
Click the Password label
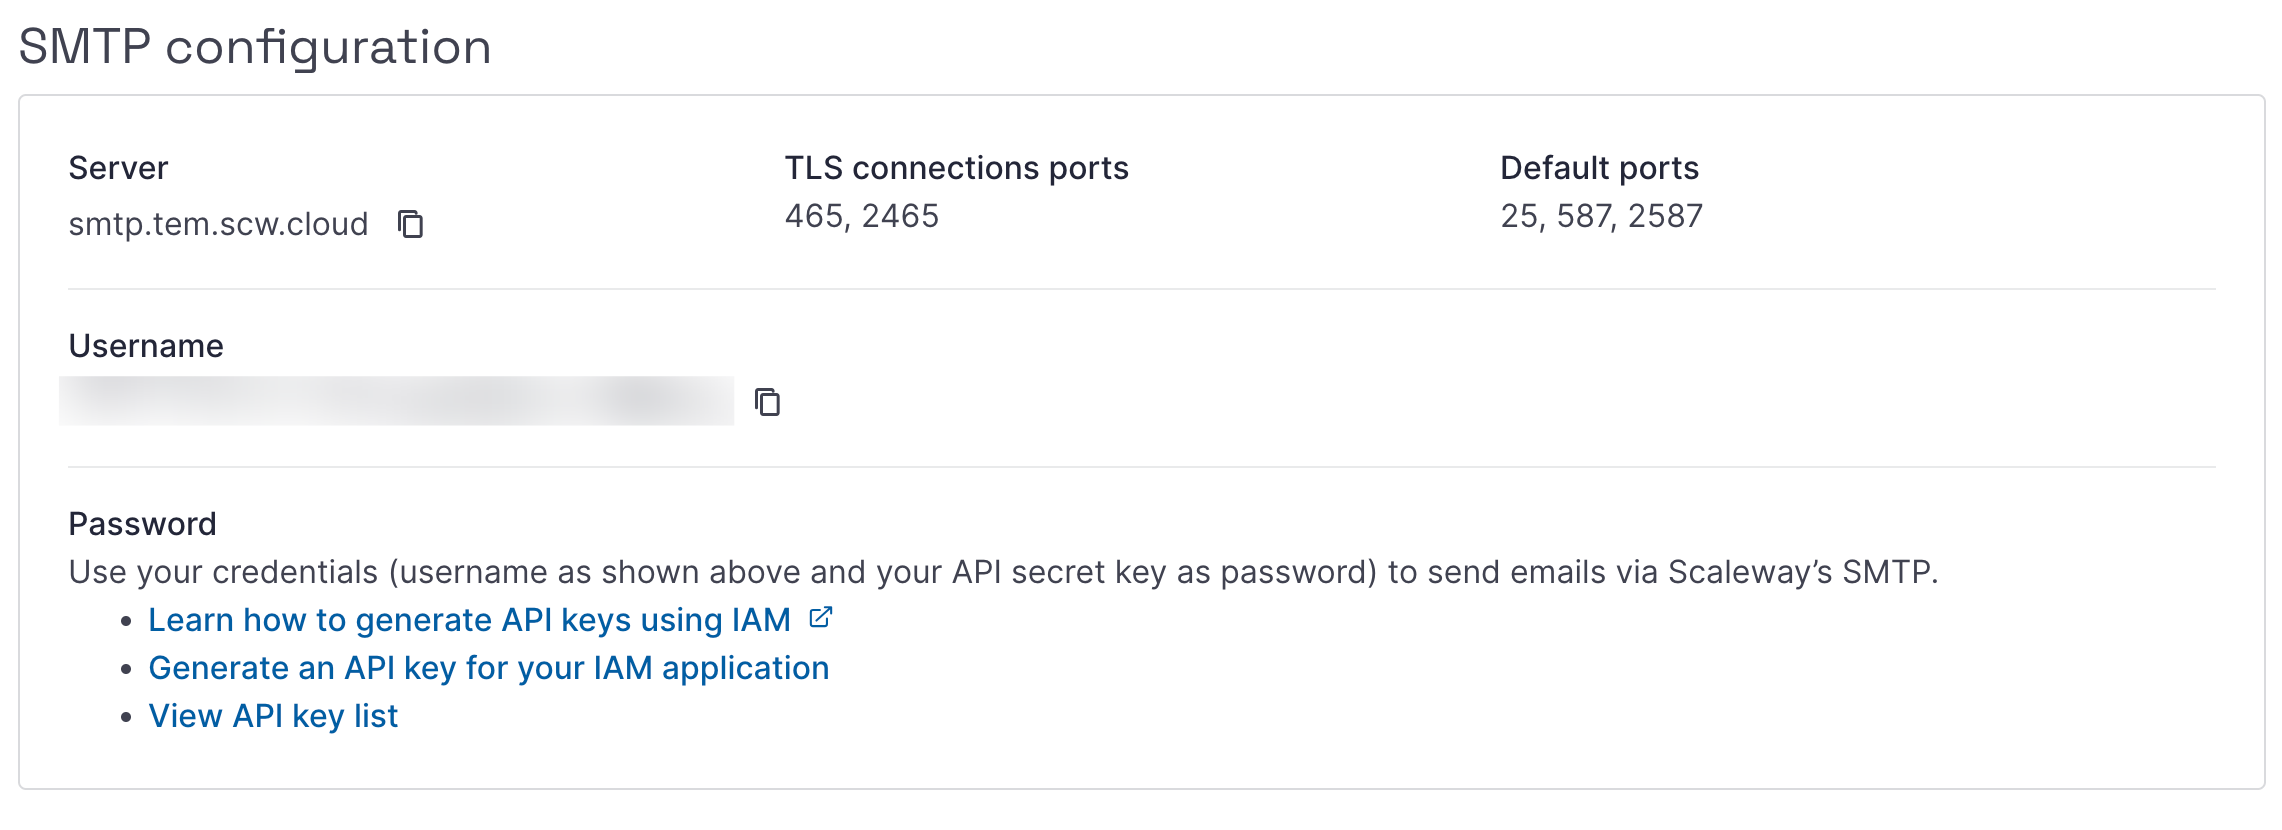(142, 524)
